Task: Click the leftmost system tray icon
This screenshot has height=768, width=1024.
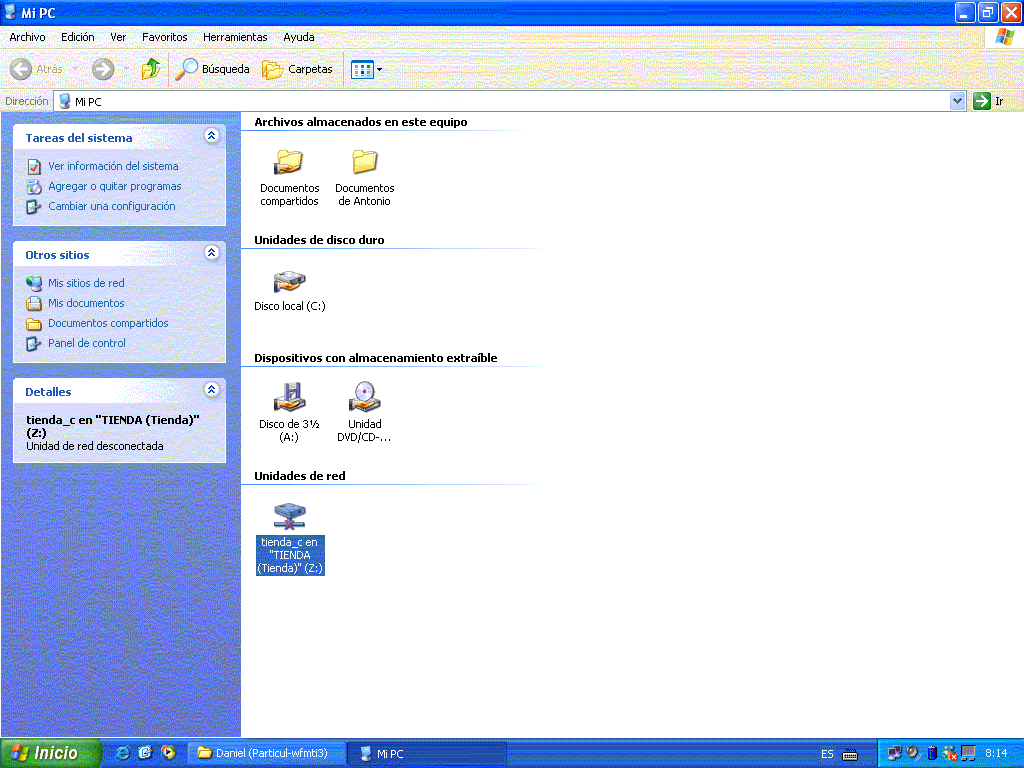Action: point(894,754)
